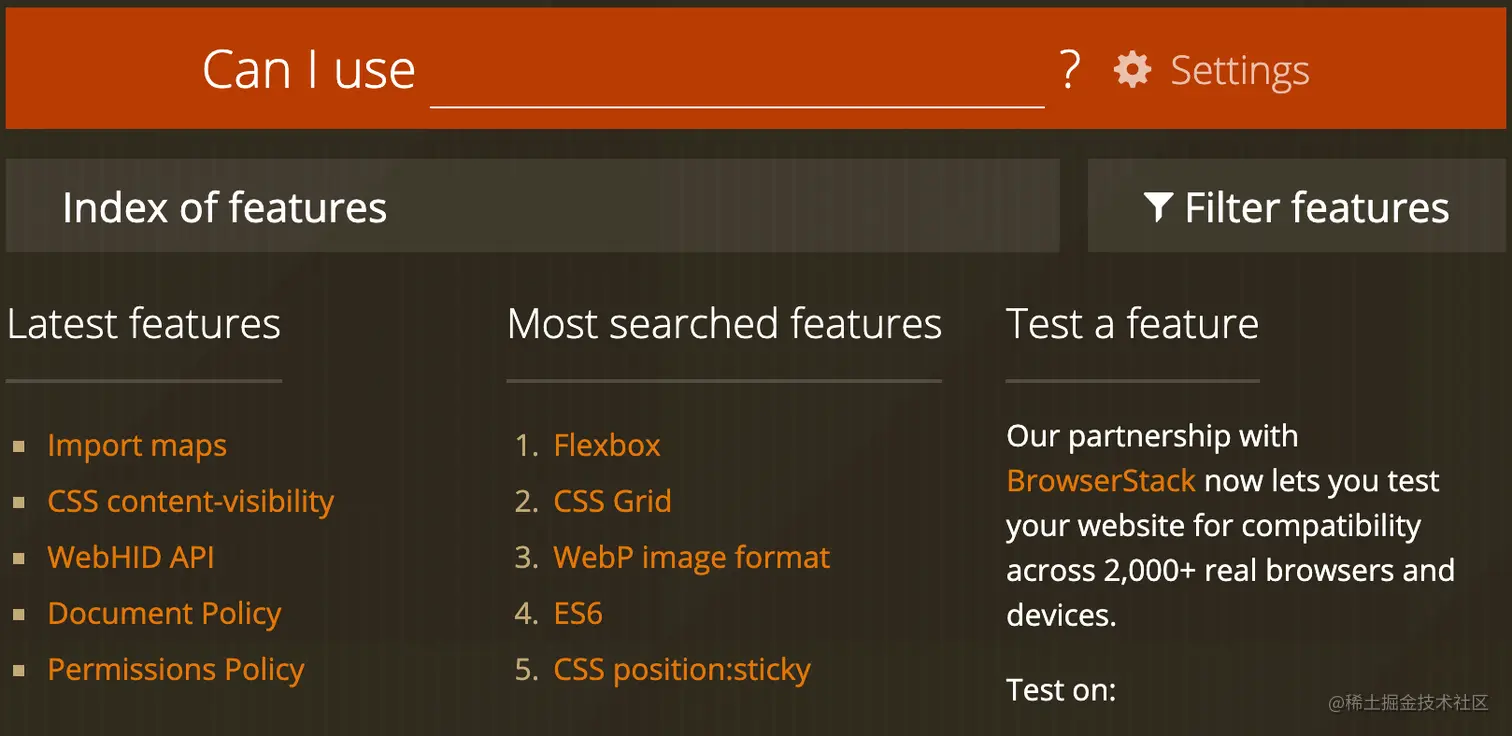Viewport: 1512px width, 736px height.
Task: Click the bullet icon beside Import maps
Action: tap(20, 447)
